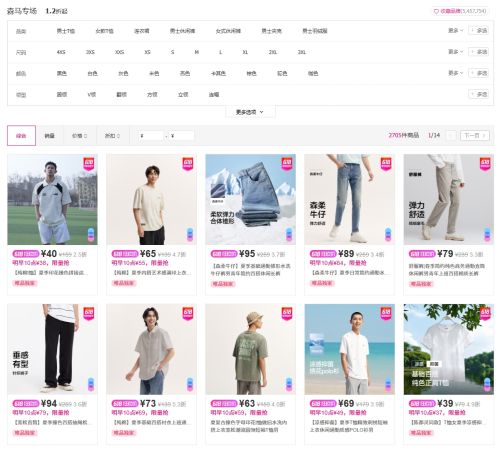Open the ¥94 black trousers product image

pos(52,349)
